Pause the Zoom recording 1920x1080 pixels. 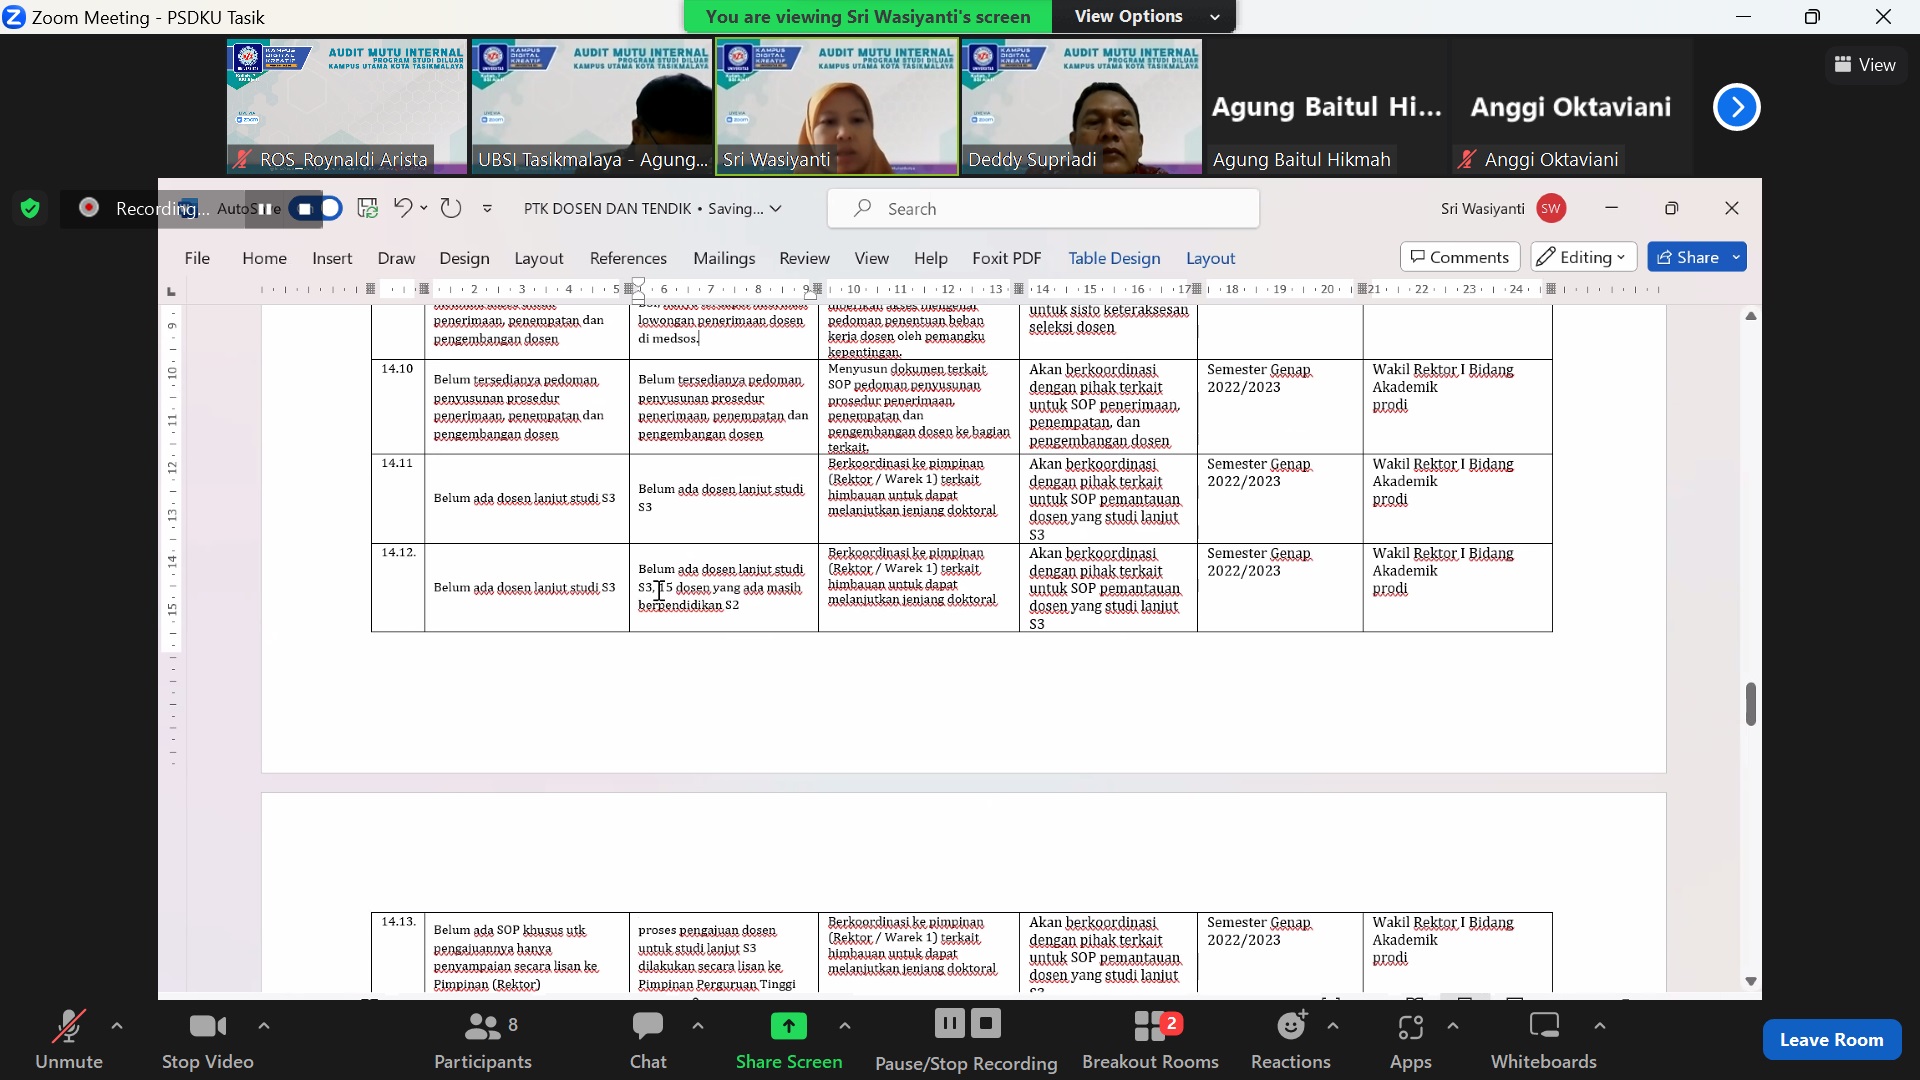click(x=949, y=1023)
